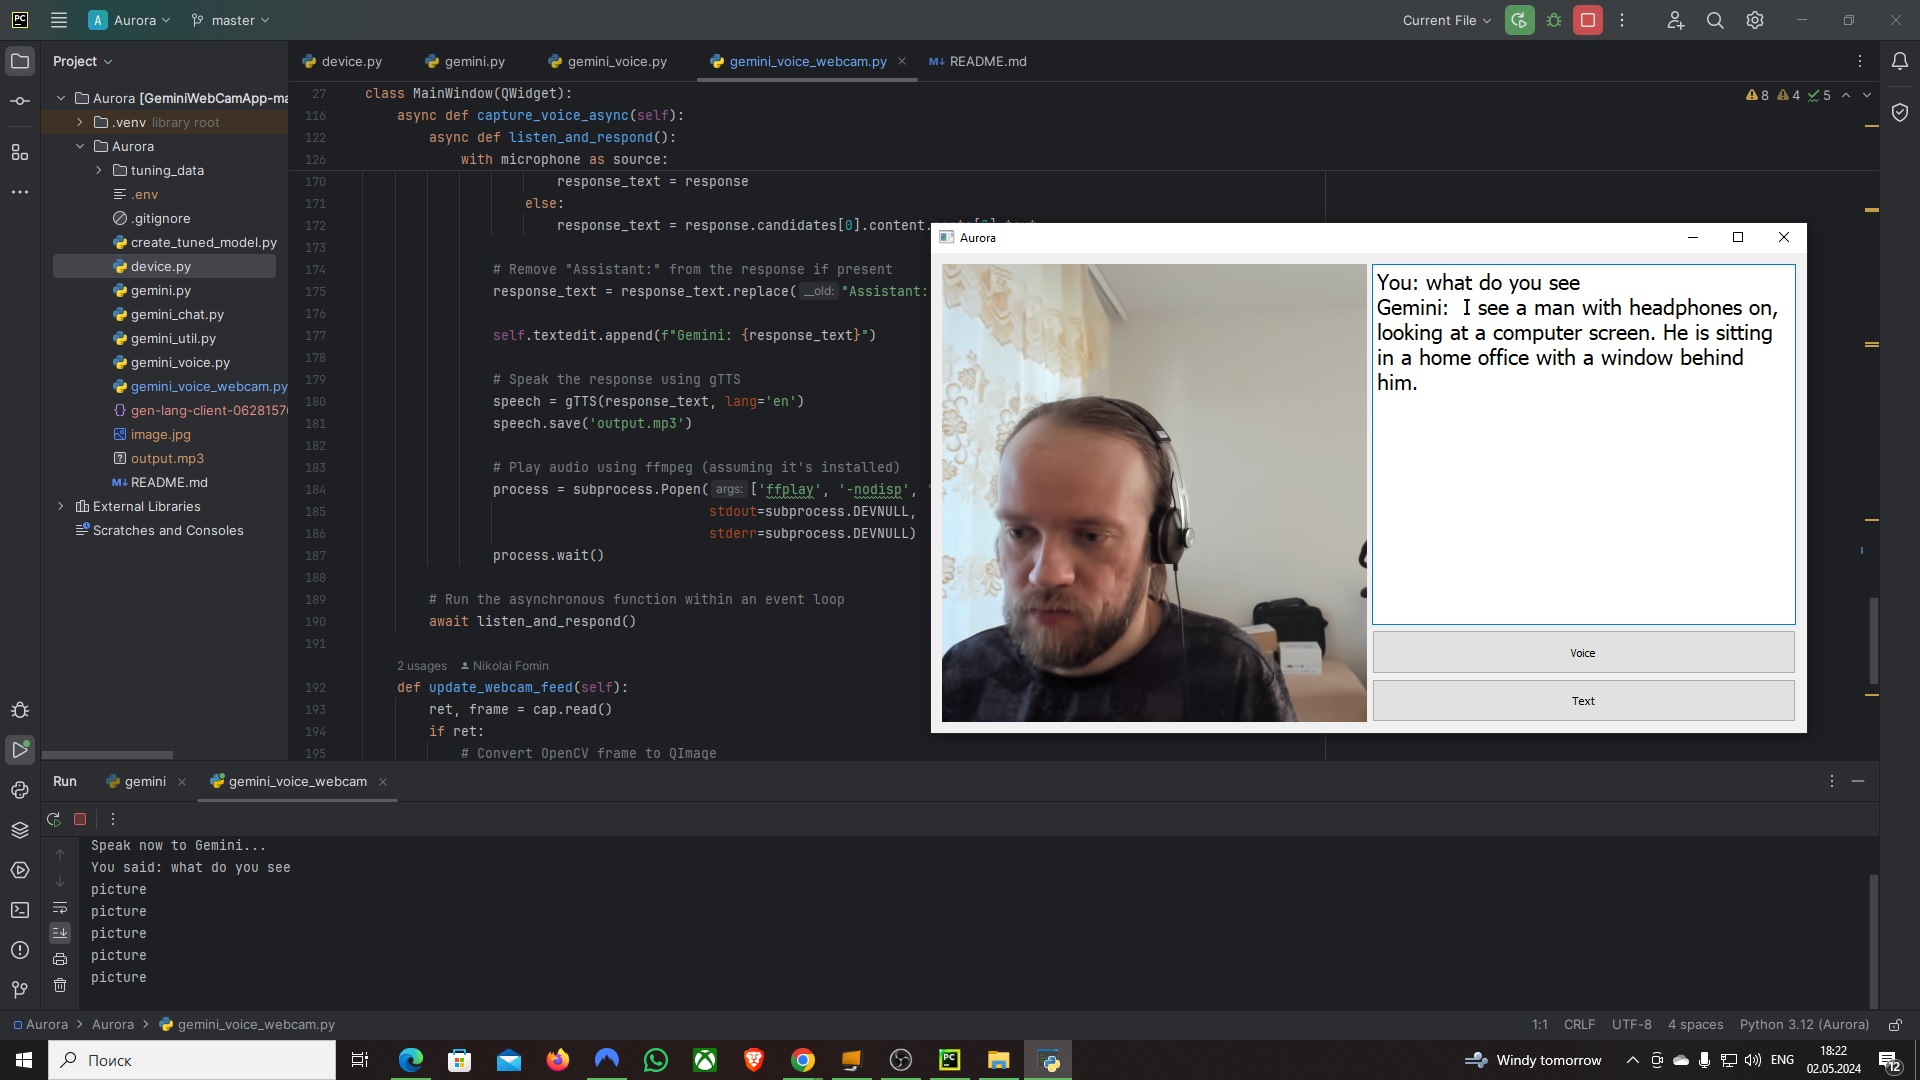Image resolution: width=1920 pixels, height=1080 pixels.
Task: Open the Git tool window icon
Action: click(19, 990)
